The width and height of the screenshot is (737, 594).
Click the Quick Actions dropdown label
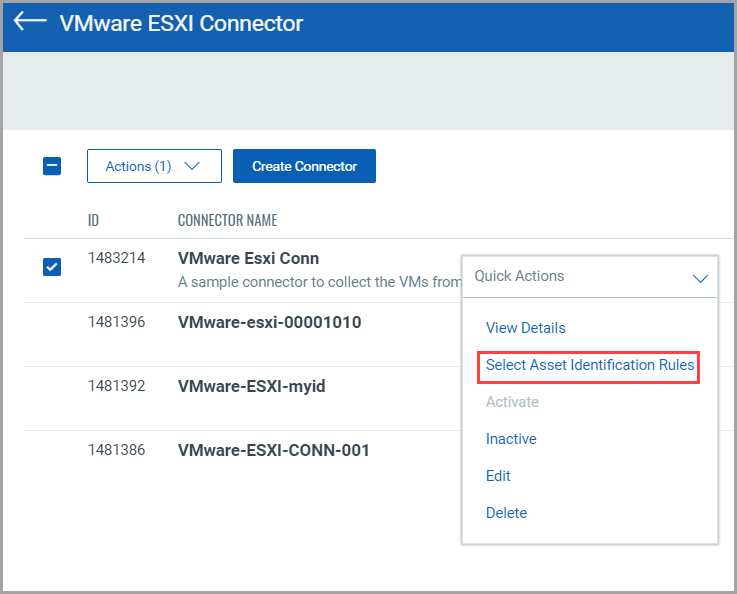[x=519, y=276]
